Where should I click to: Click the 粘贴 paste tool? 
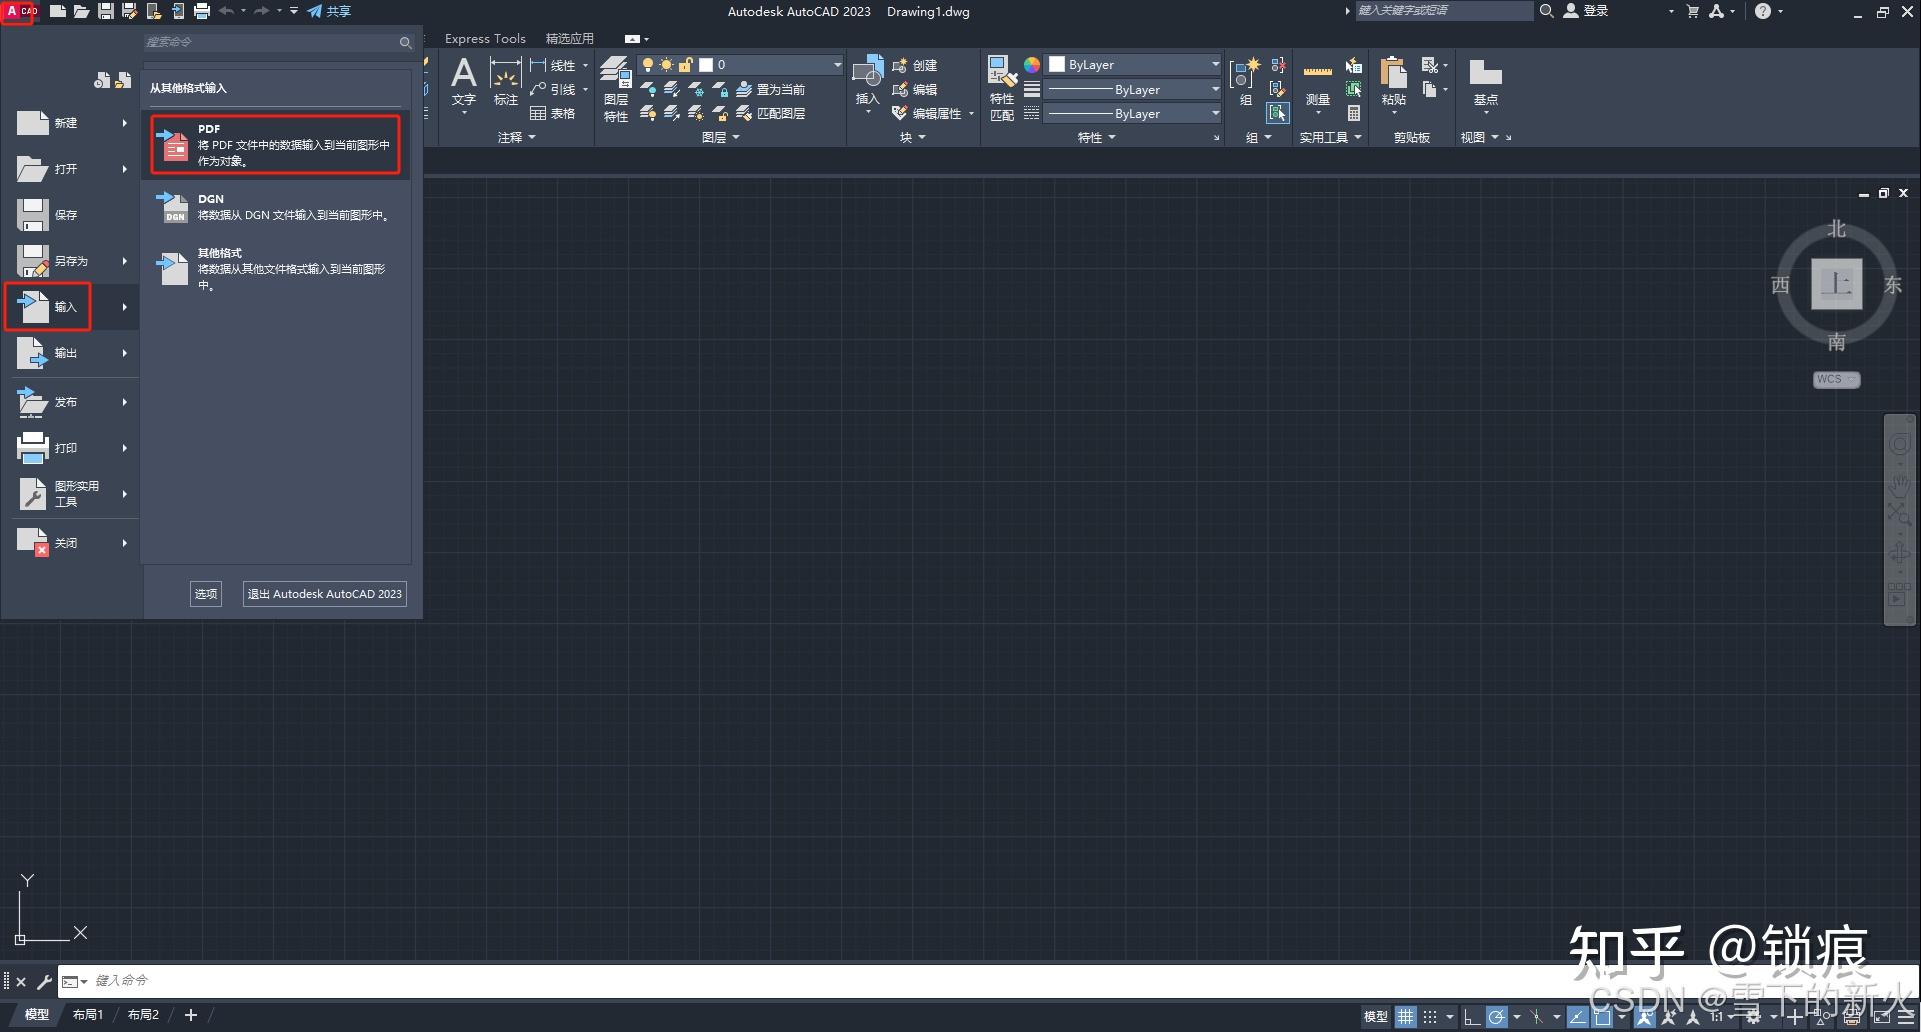(x=1394, y=84)
